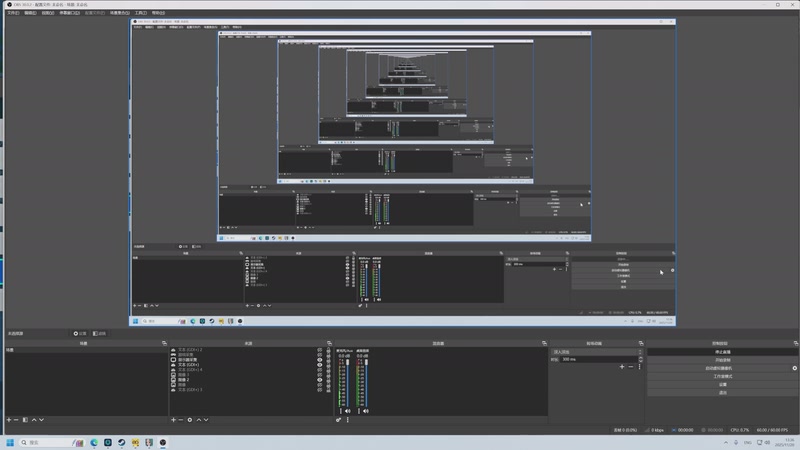Image resolution: width=800 pixels, height=450 pixels.
Task: Add a new scene with the plus icon
Action: [9, 420]
